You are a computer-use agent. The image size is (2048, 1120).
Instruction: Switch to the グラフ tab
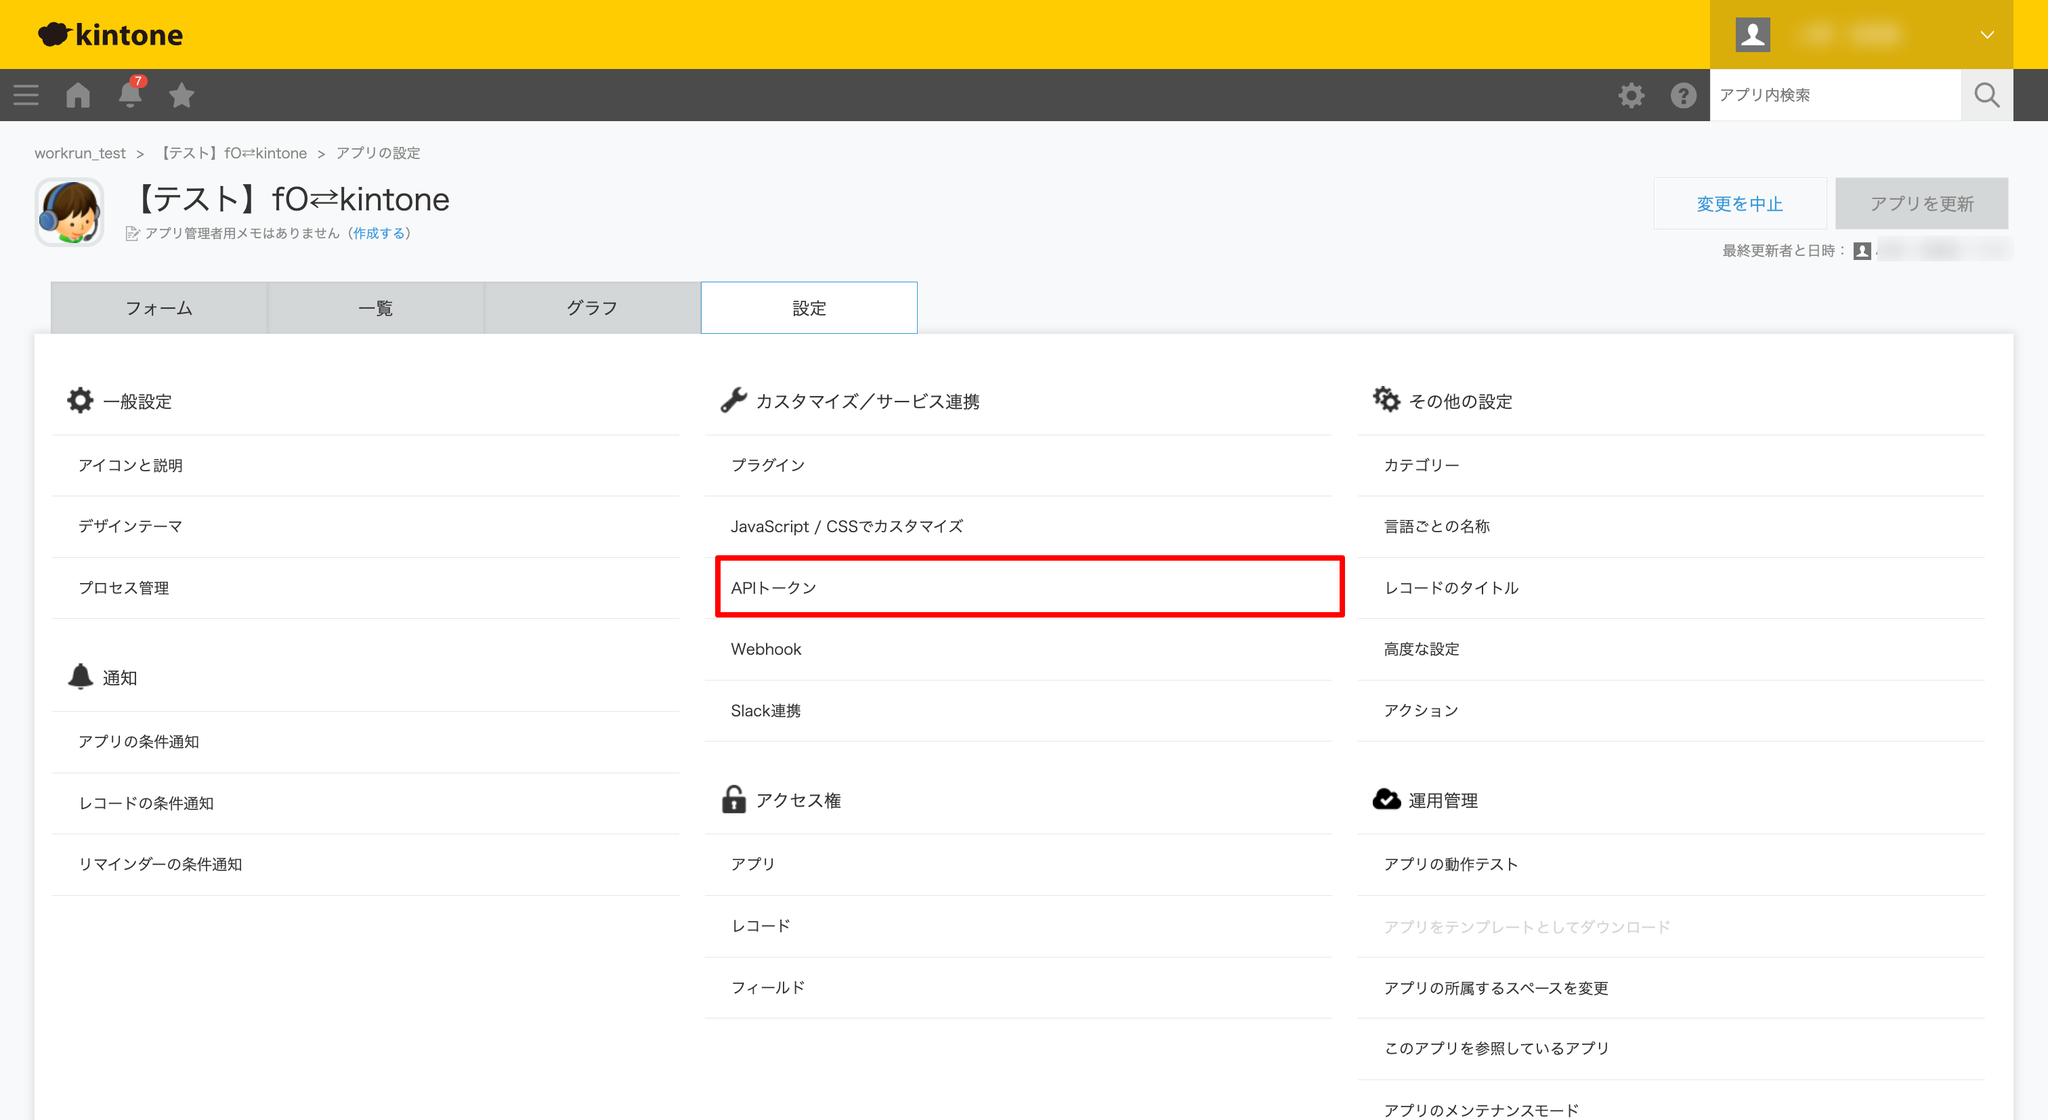coord(592,308)
